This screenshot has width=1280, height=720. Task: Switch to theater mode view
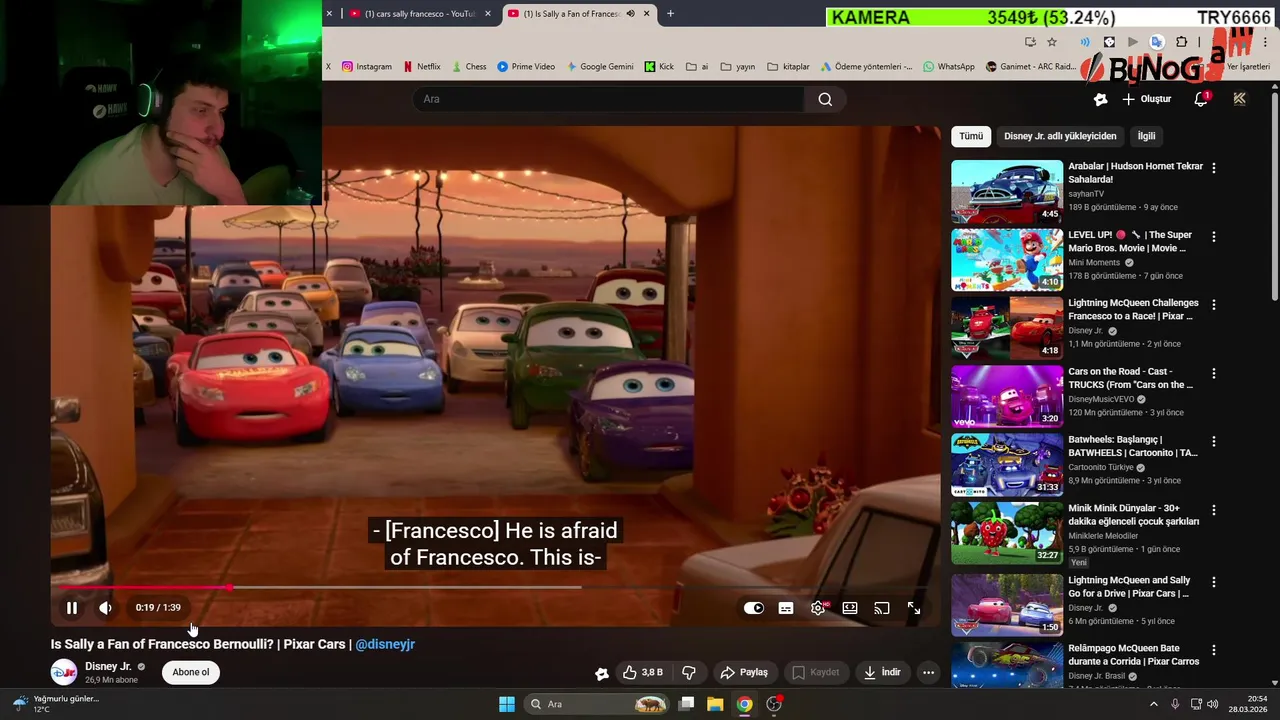850,608
